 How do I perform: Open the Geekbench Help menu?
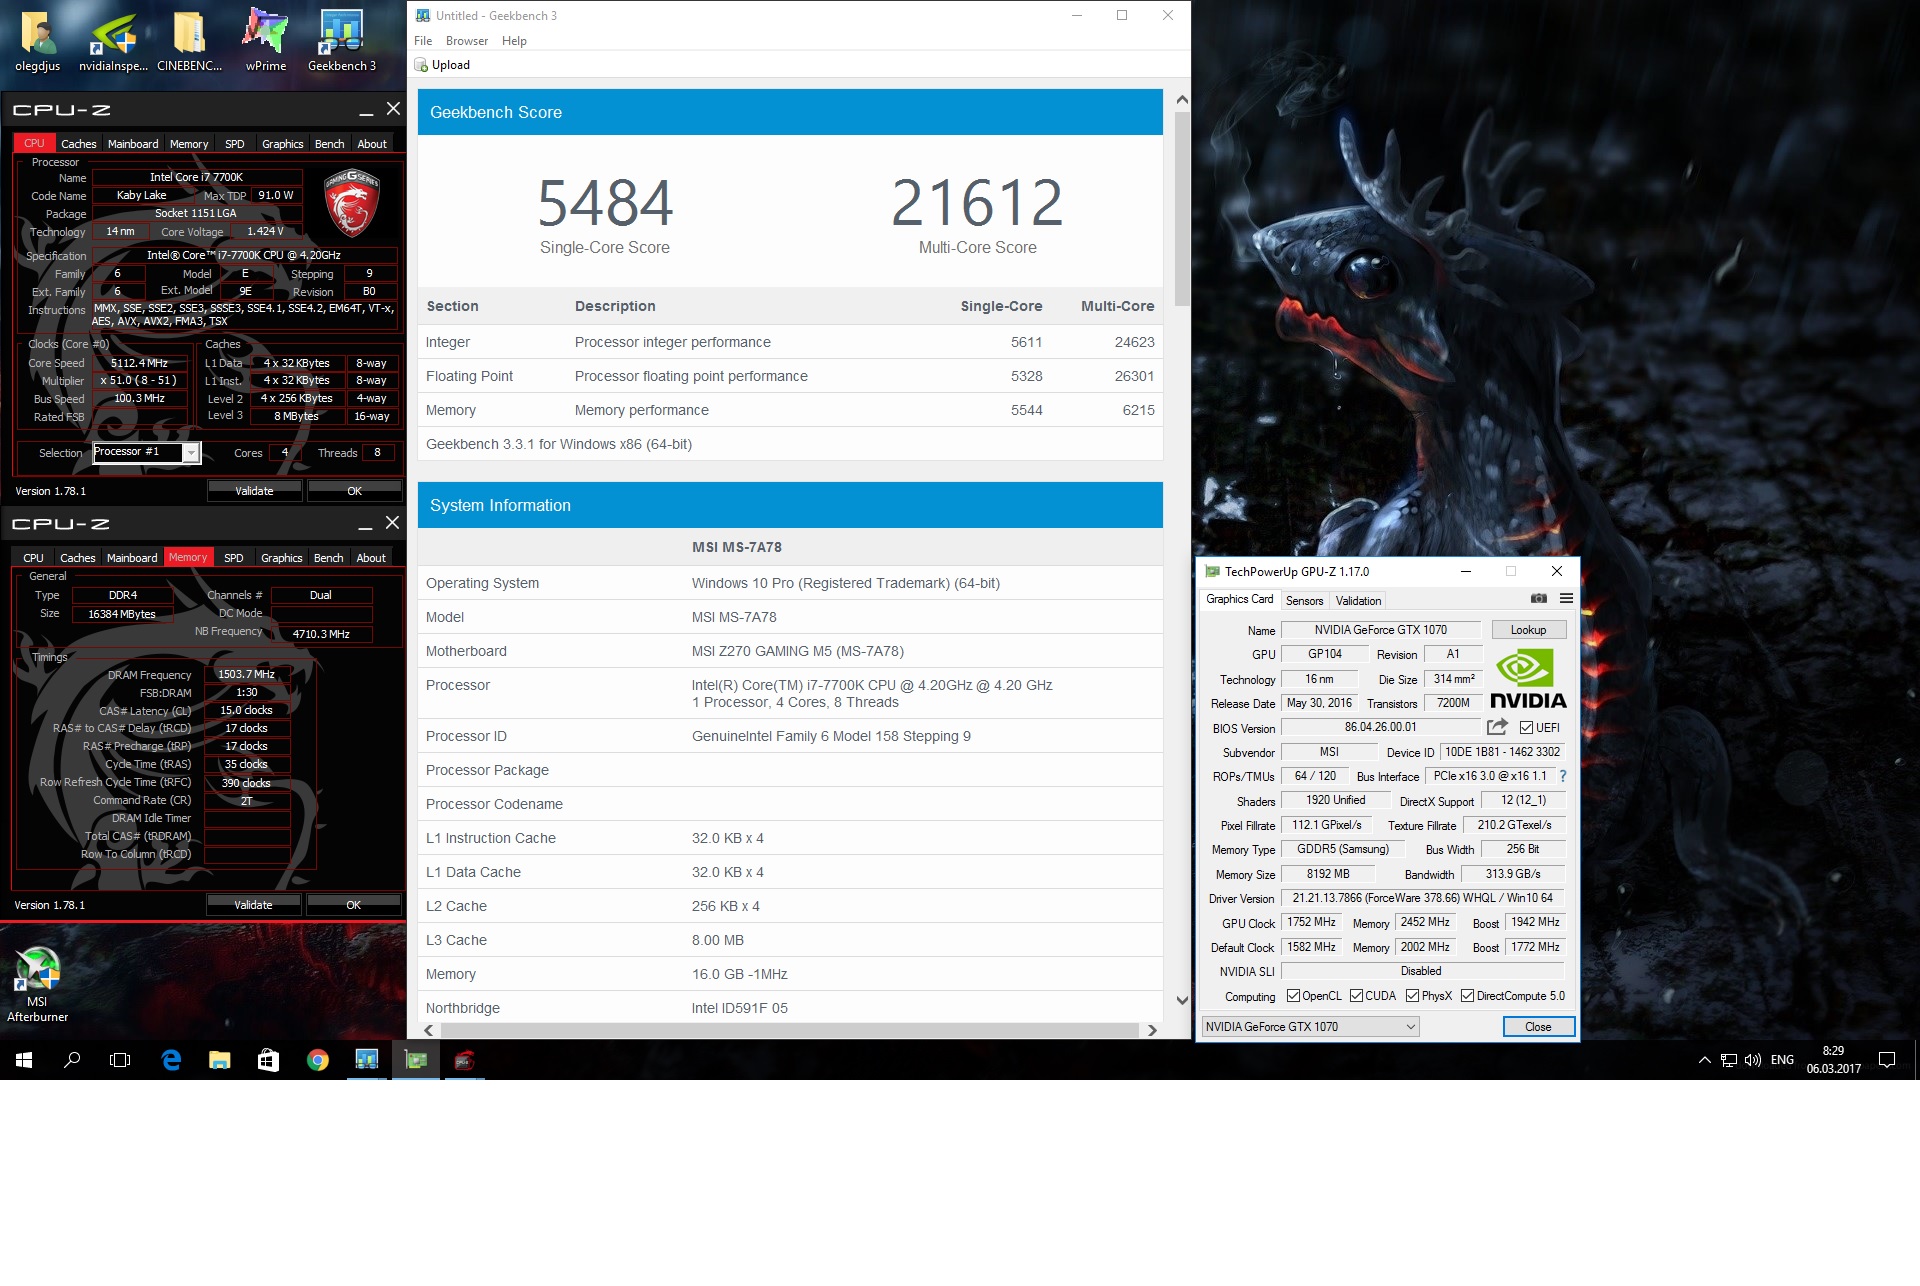pyautogui.click(x=514, y=41)
